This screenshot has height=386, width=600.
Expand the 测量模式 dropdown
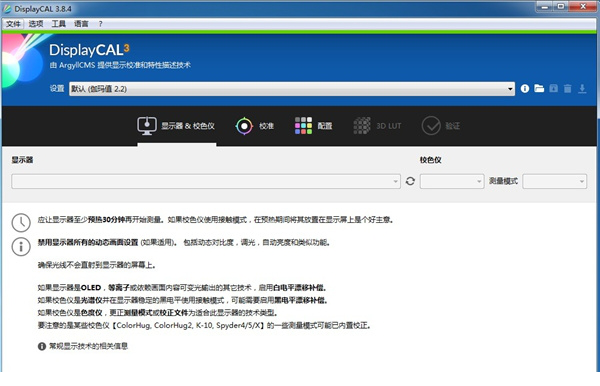(554, 181)
